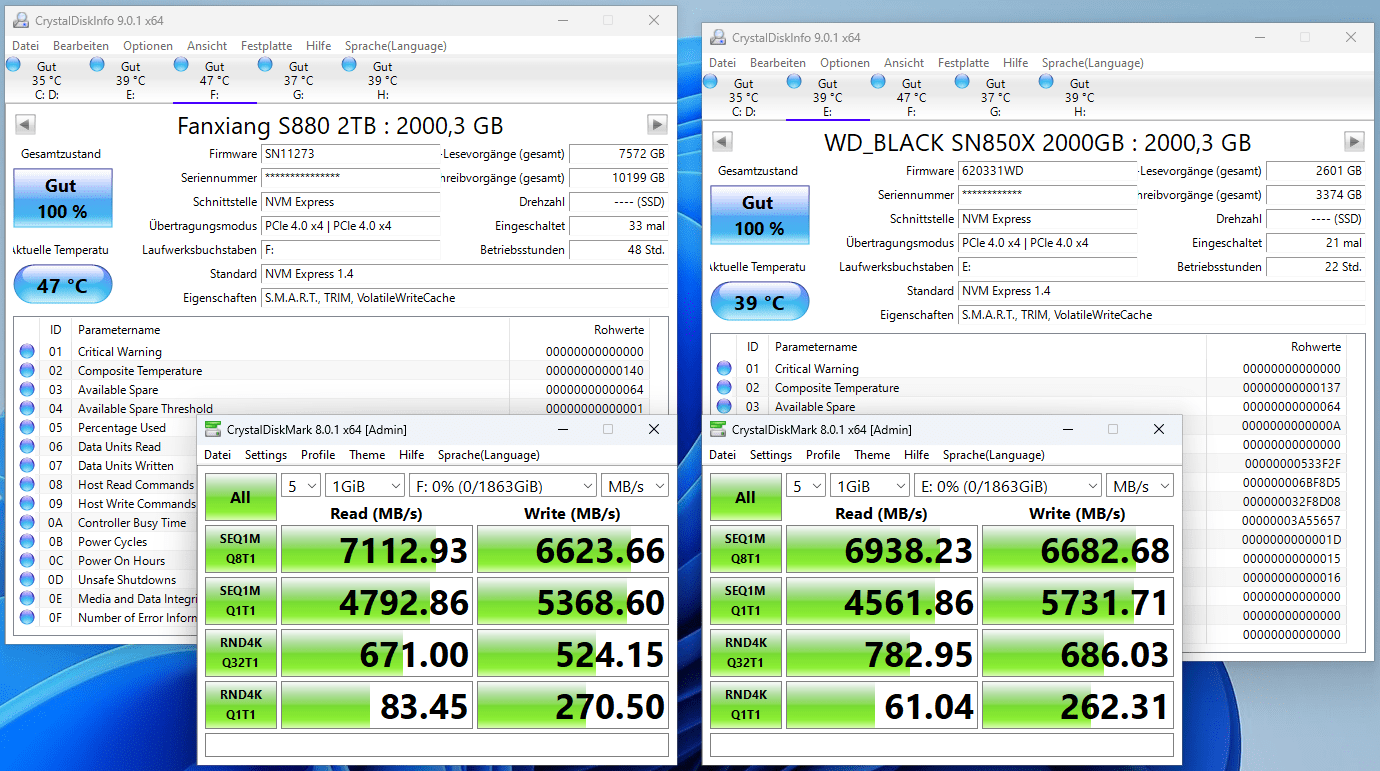Open Settings menu in F: CrystalDiskMark
The width and height of the screenshot is (1380, 771).
[x=266, y=455]
